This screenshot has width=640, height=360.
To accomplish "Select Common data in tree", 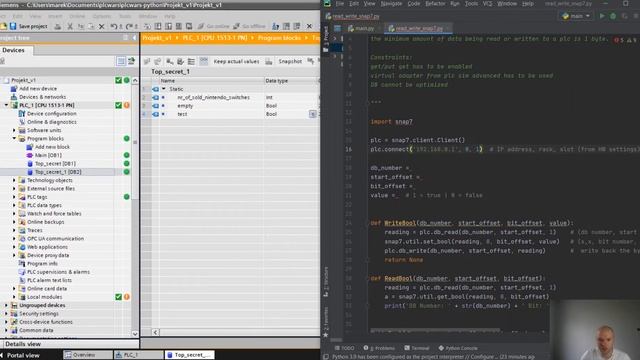I will point(36,330).
